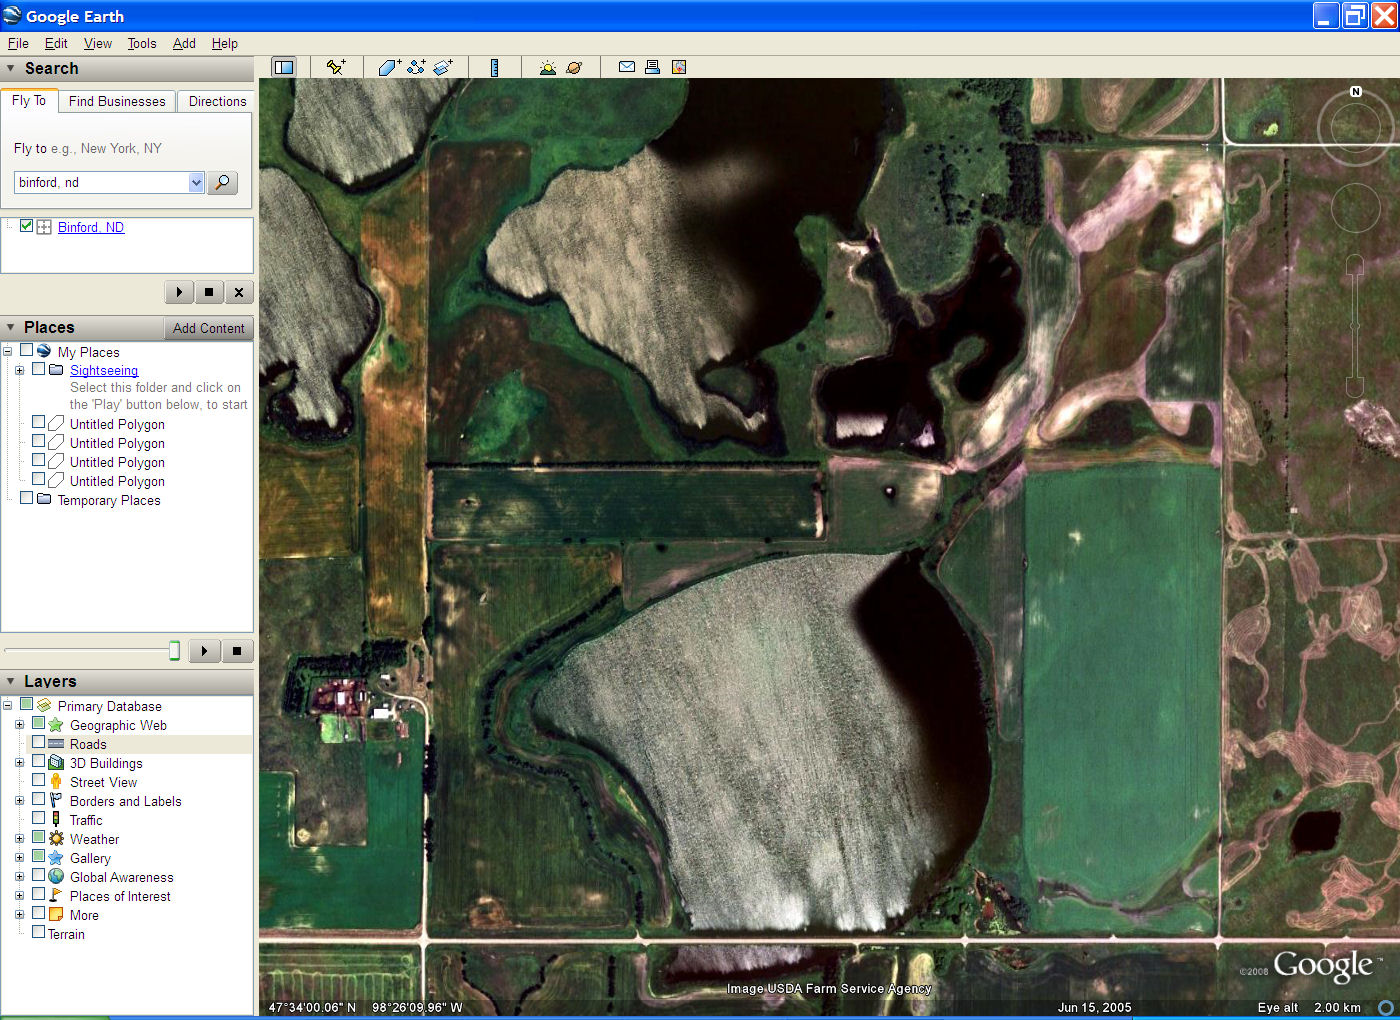Click the Print icon in toolbar
Image resolution: width=1400 pixels, height=1020 pixels.
(x=652, y=67)
